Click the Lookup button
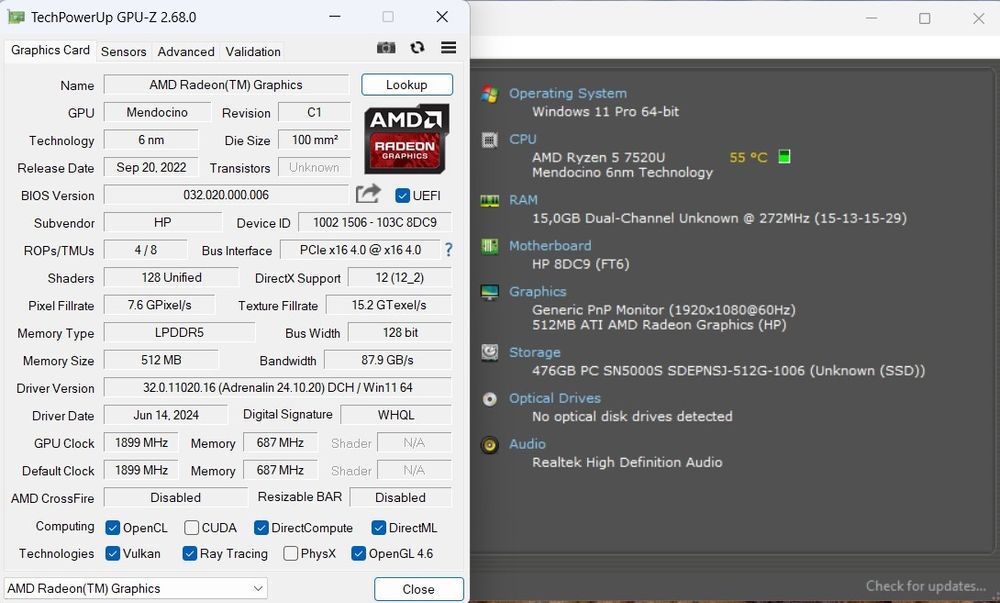Viewport: 1000px width, 603px height. pos(407,85)
